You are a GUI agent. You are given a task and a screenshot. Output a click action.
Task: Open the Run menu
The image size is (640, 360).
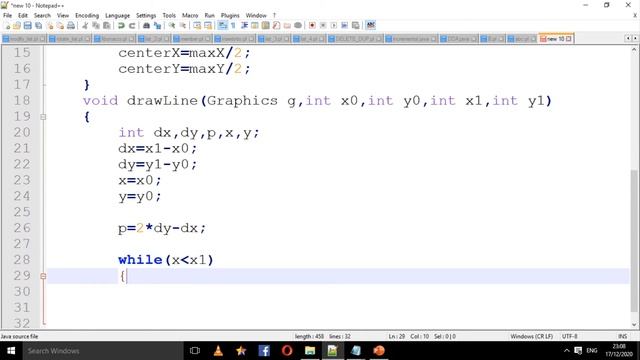click(x=209, y=16)
